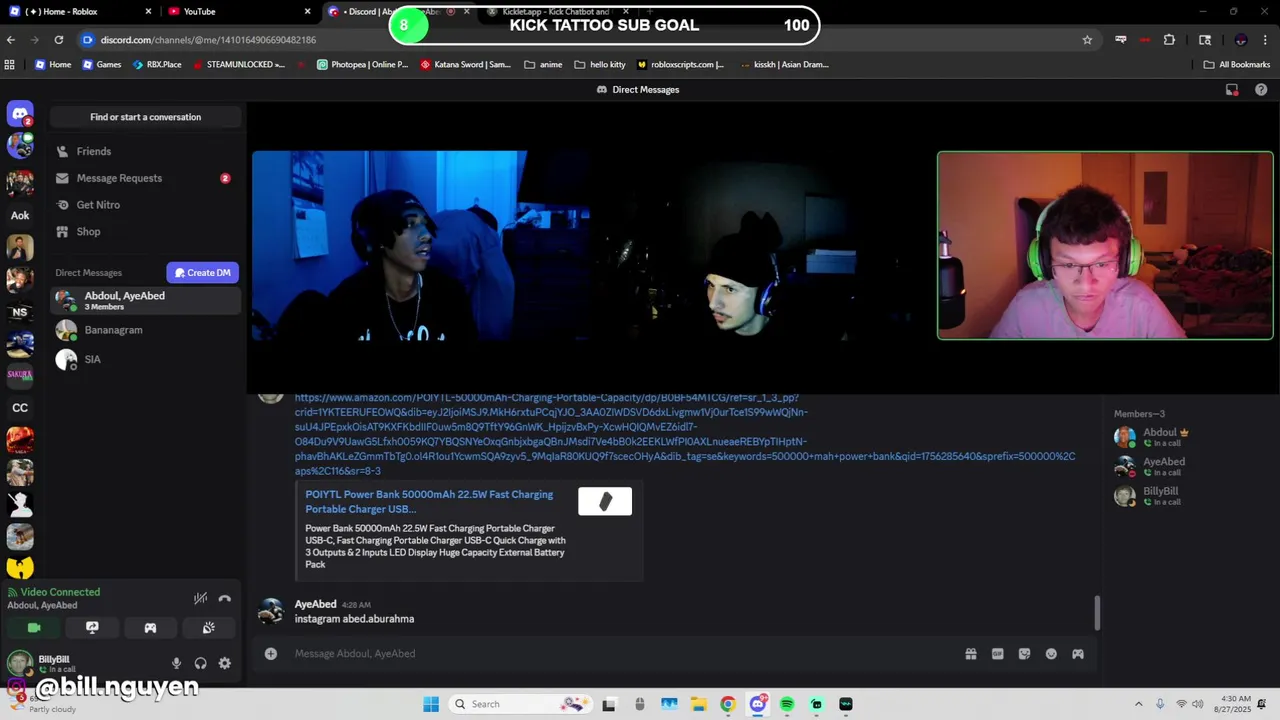Send a gift icon in message bar
Image resolution: width=1280 pixels, height=720 pixels.
970,654
